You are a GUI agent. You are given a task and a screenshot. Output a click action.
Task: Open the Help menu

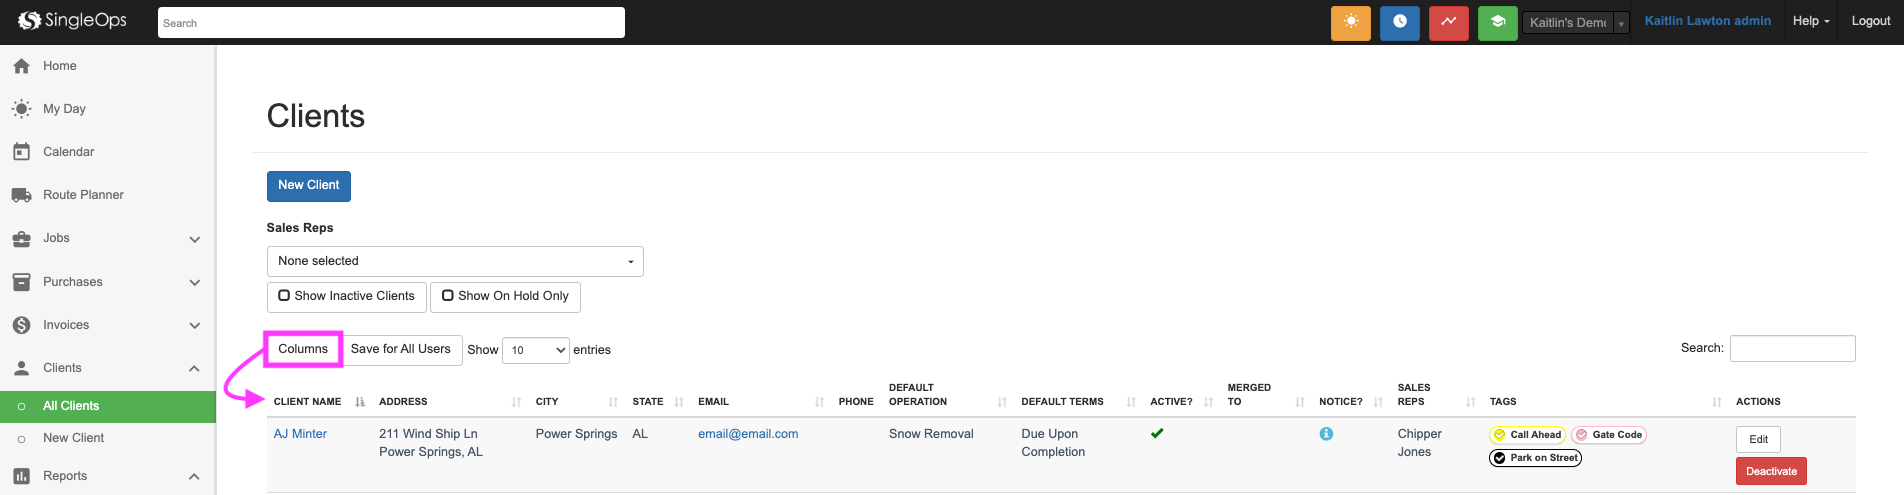(1810, 21)
